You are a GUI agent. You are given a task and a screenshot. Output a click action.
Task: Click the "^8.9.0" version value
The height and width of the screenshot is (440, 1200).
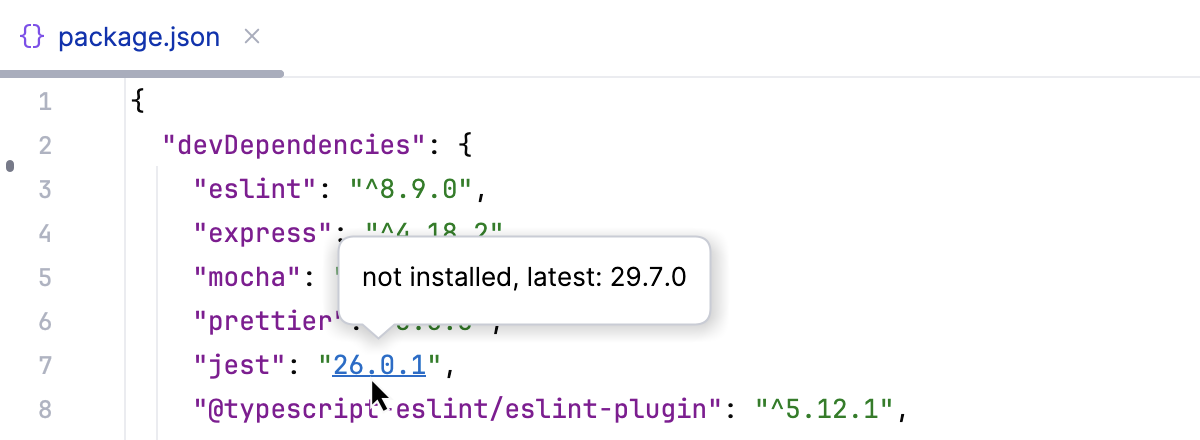coord(415,190)
